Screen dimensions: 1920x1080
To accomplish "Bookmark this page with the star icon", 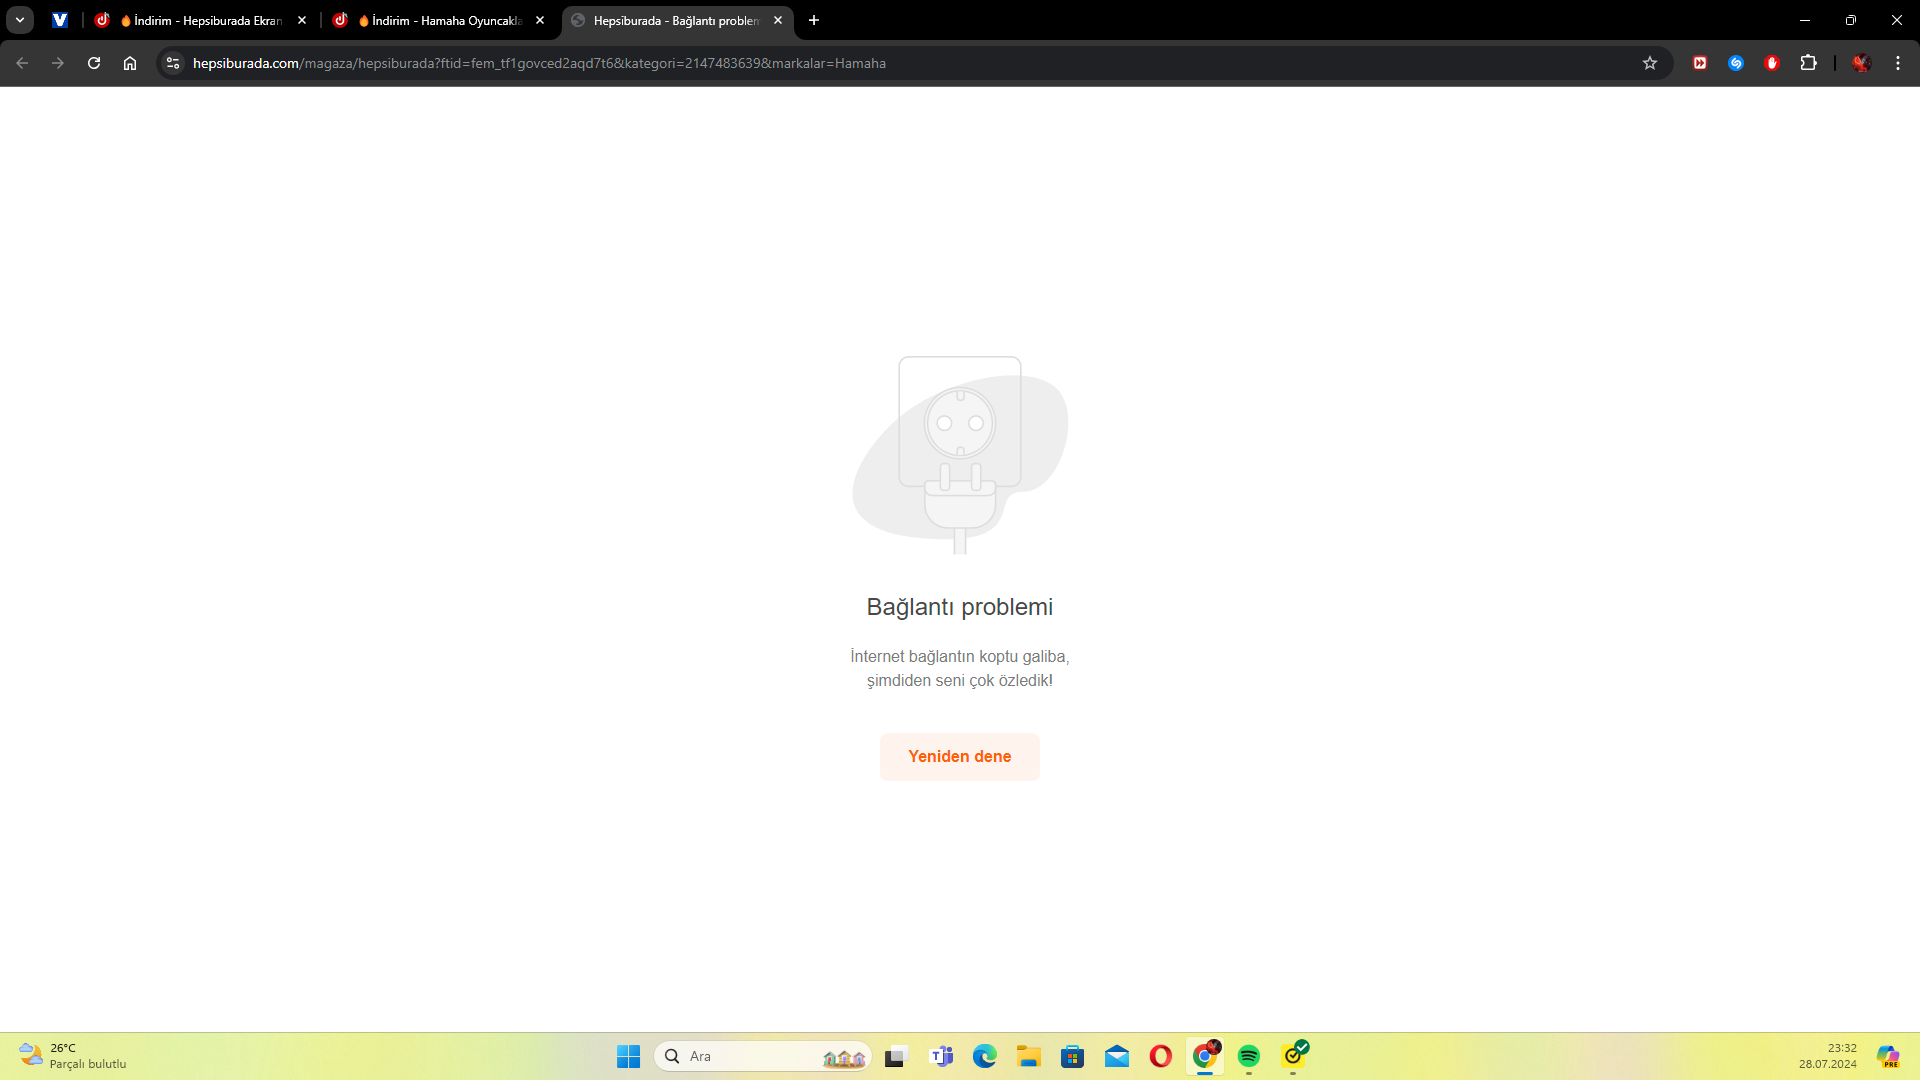I will (x=1650, y=63).
